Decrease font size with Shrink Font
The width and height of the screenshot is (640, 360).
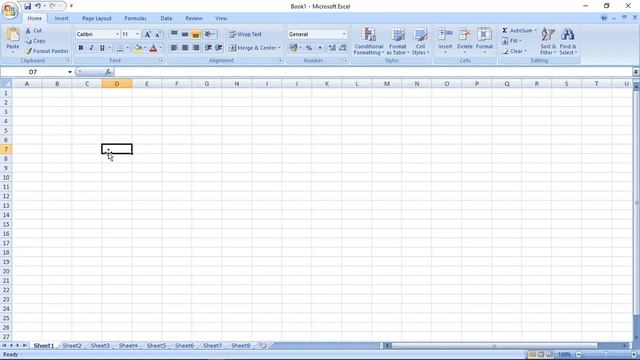pyautogui.click(x=158, y=35)
